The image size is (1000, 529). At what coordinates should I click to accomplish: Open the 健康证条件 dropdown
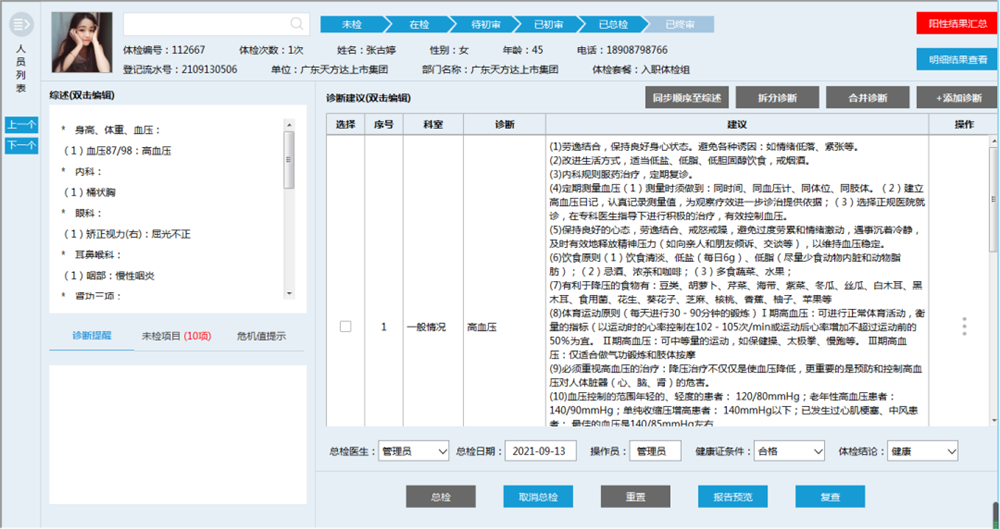(x=789, y=451)
